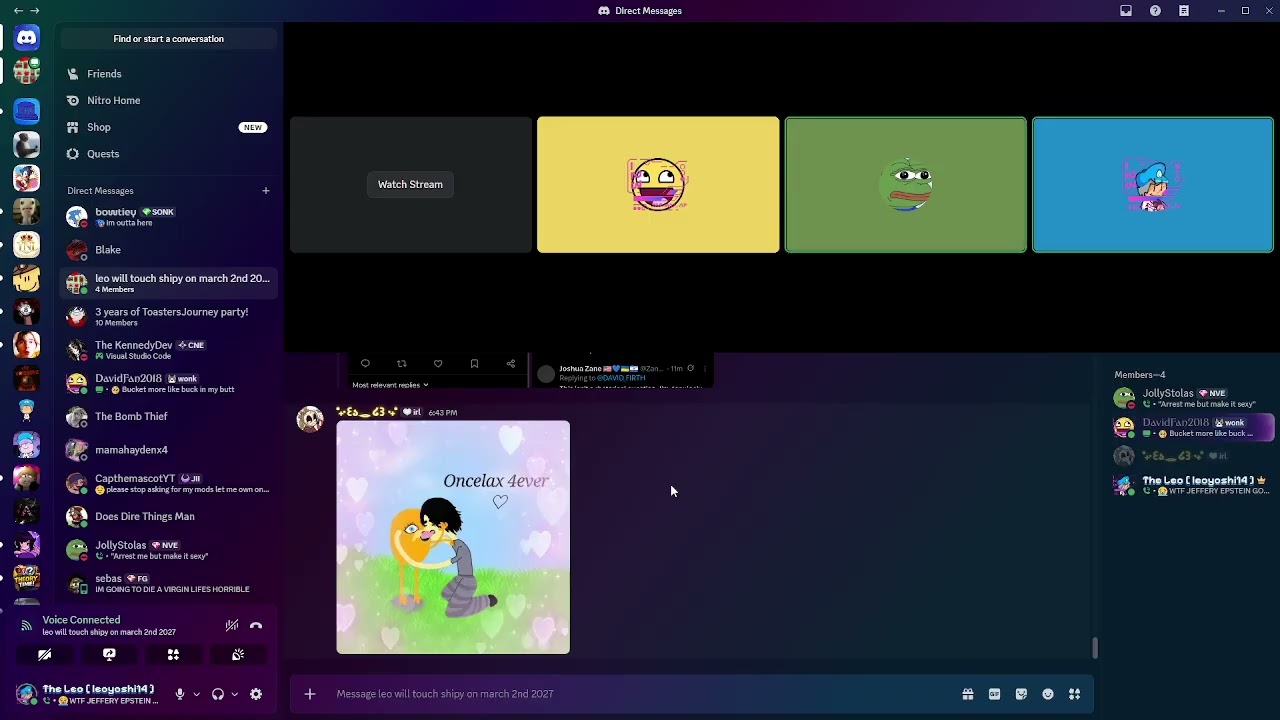The width and height of the screenshot is (1280, 720).
Task: Deafen audio with headphones icon
Action: coord(218,694)
